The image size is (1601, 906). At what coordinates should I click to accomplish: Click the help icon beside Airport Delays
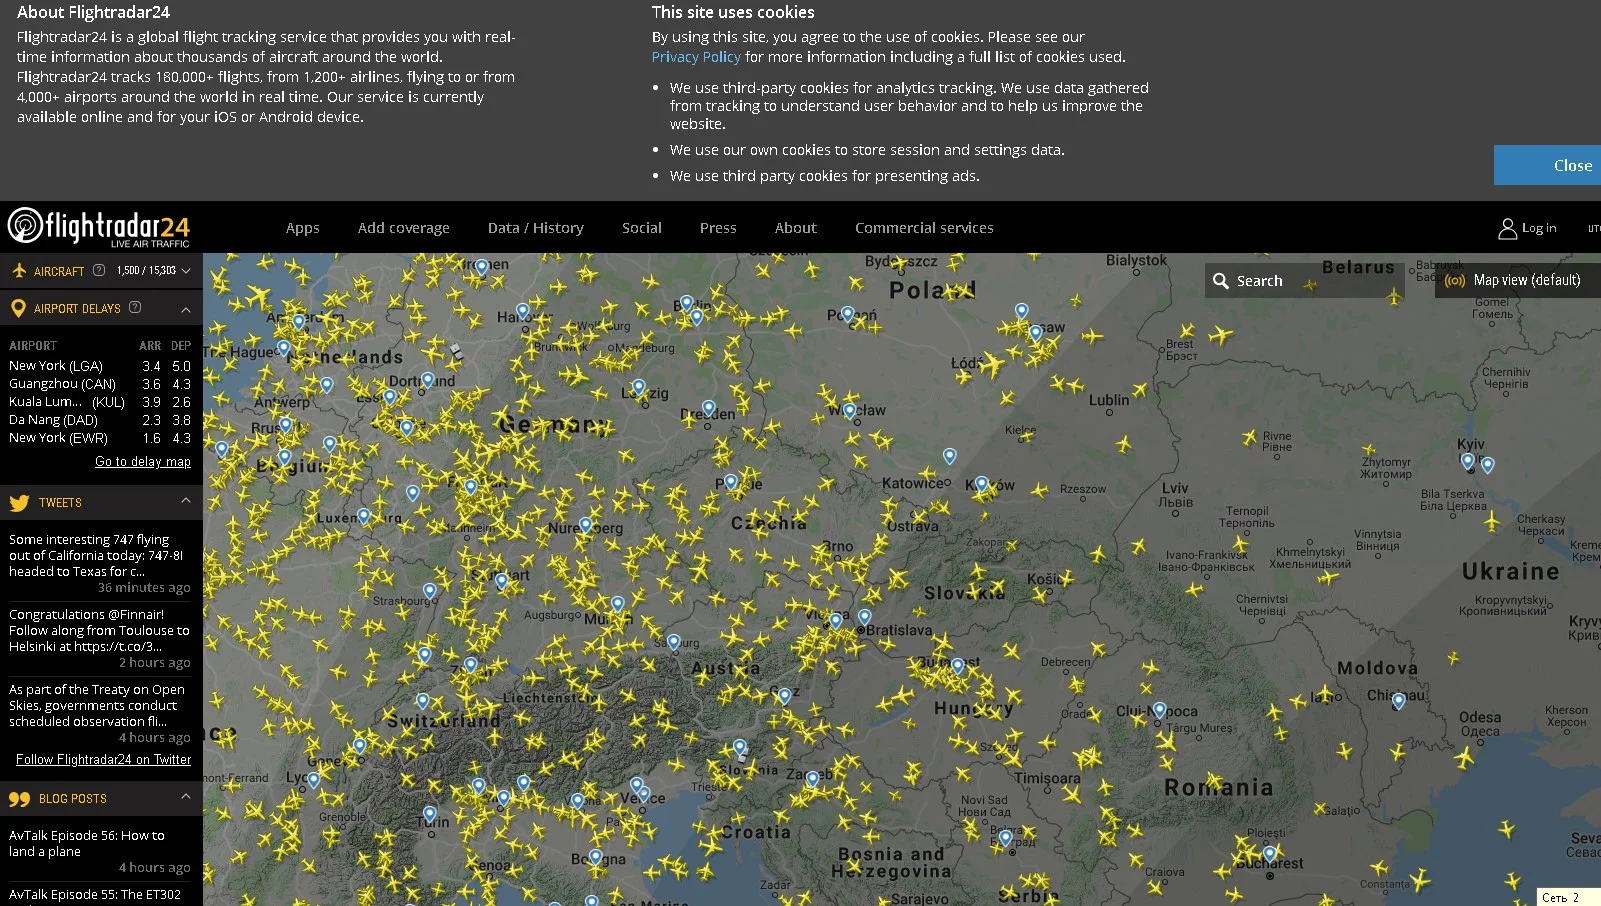tap(135, 308)
